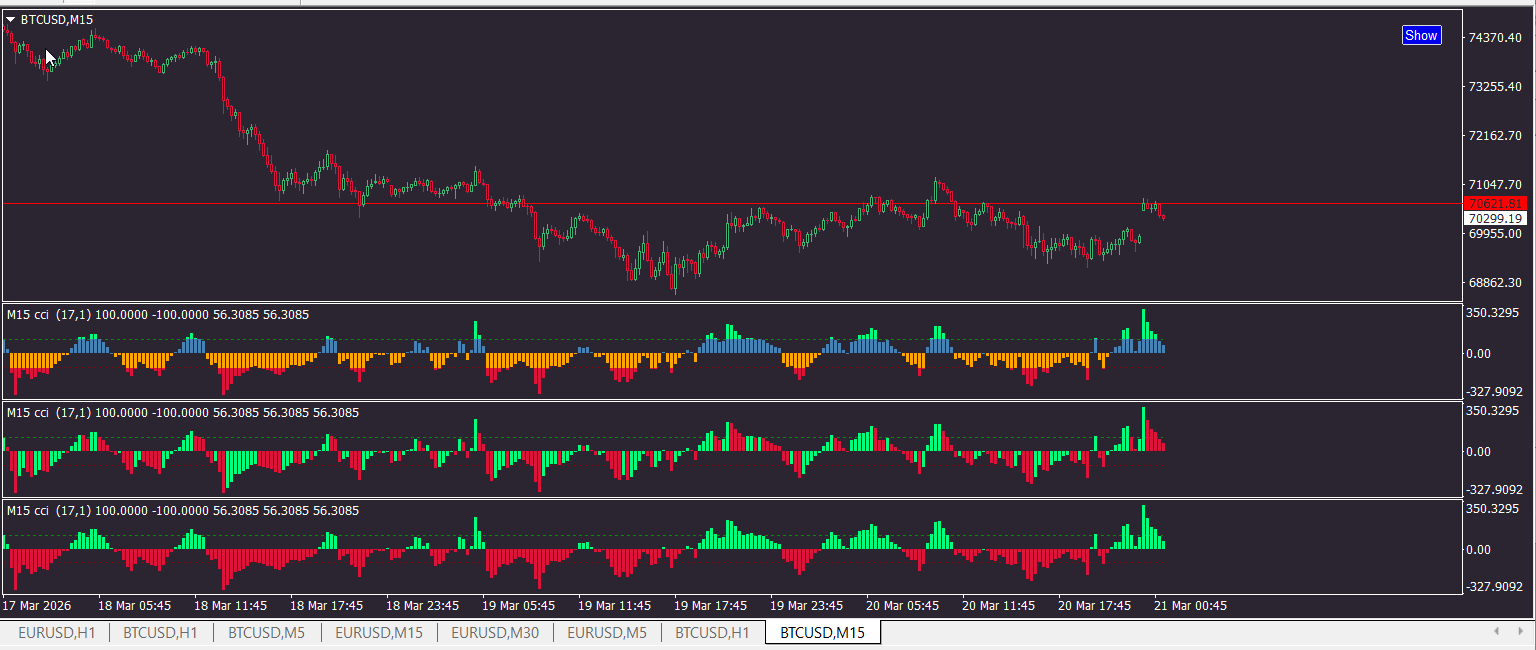Activate the BTCUSD,M15 chart tab
This screenshot has height=650, width=1536.
[823, 633]
